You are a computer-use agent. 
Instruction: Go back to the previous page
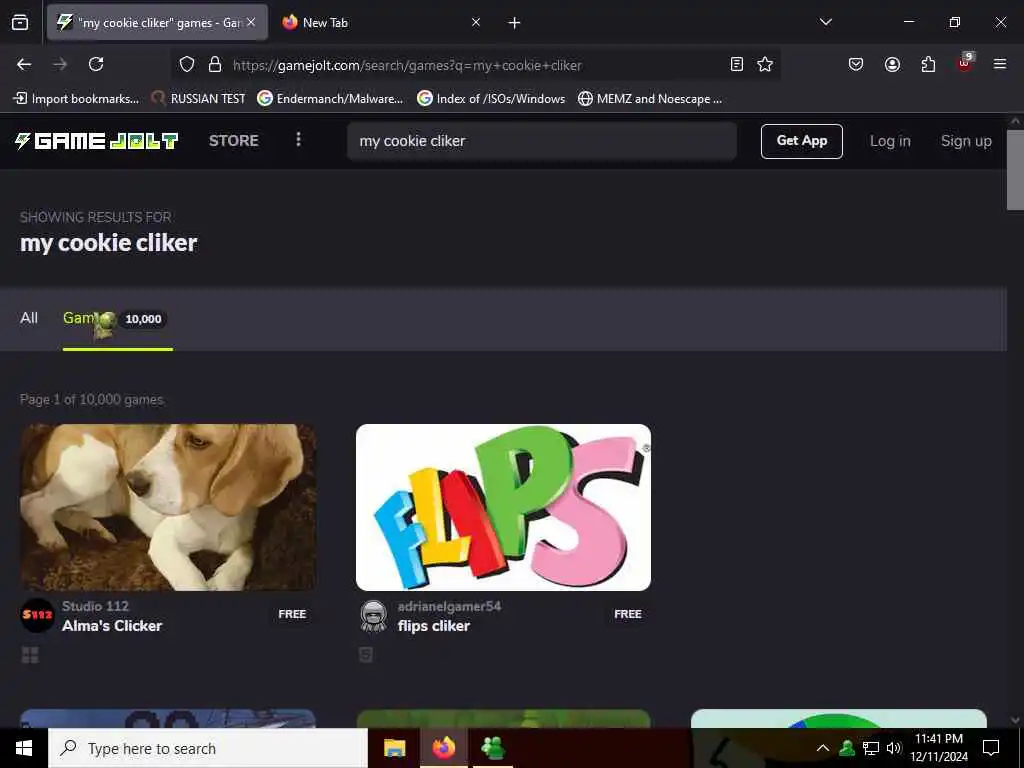(24, 64)
